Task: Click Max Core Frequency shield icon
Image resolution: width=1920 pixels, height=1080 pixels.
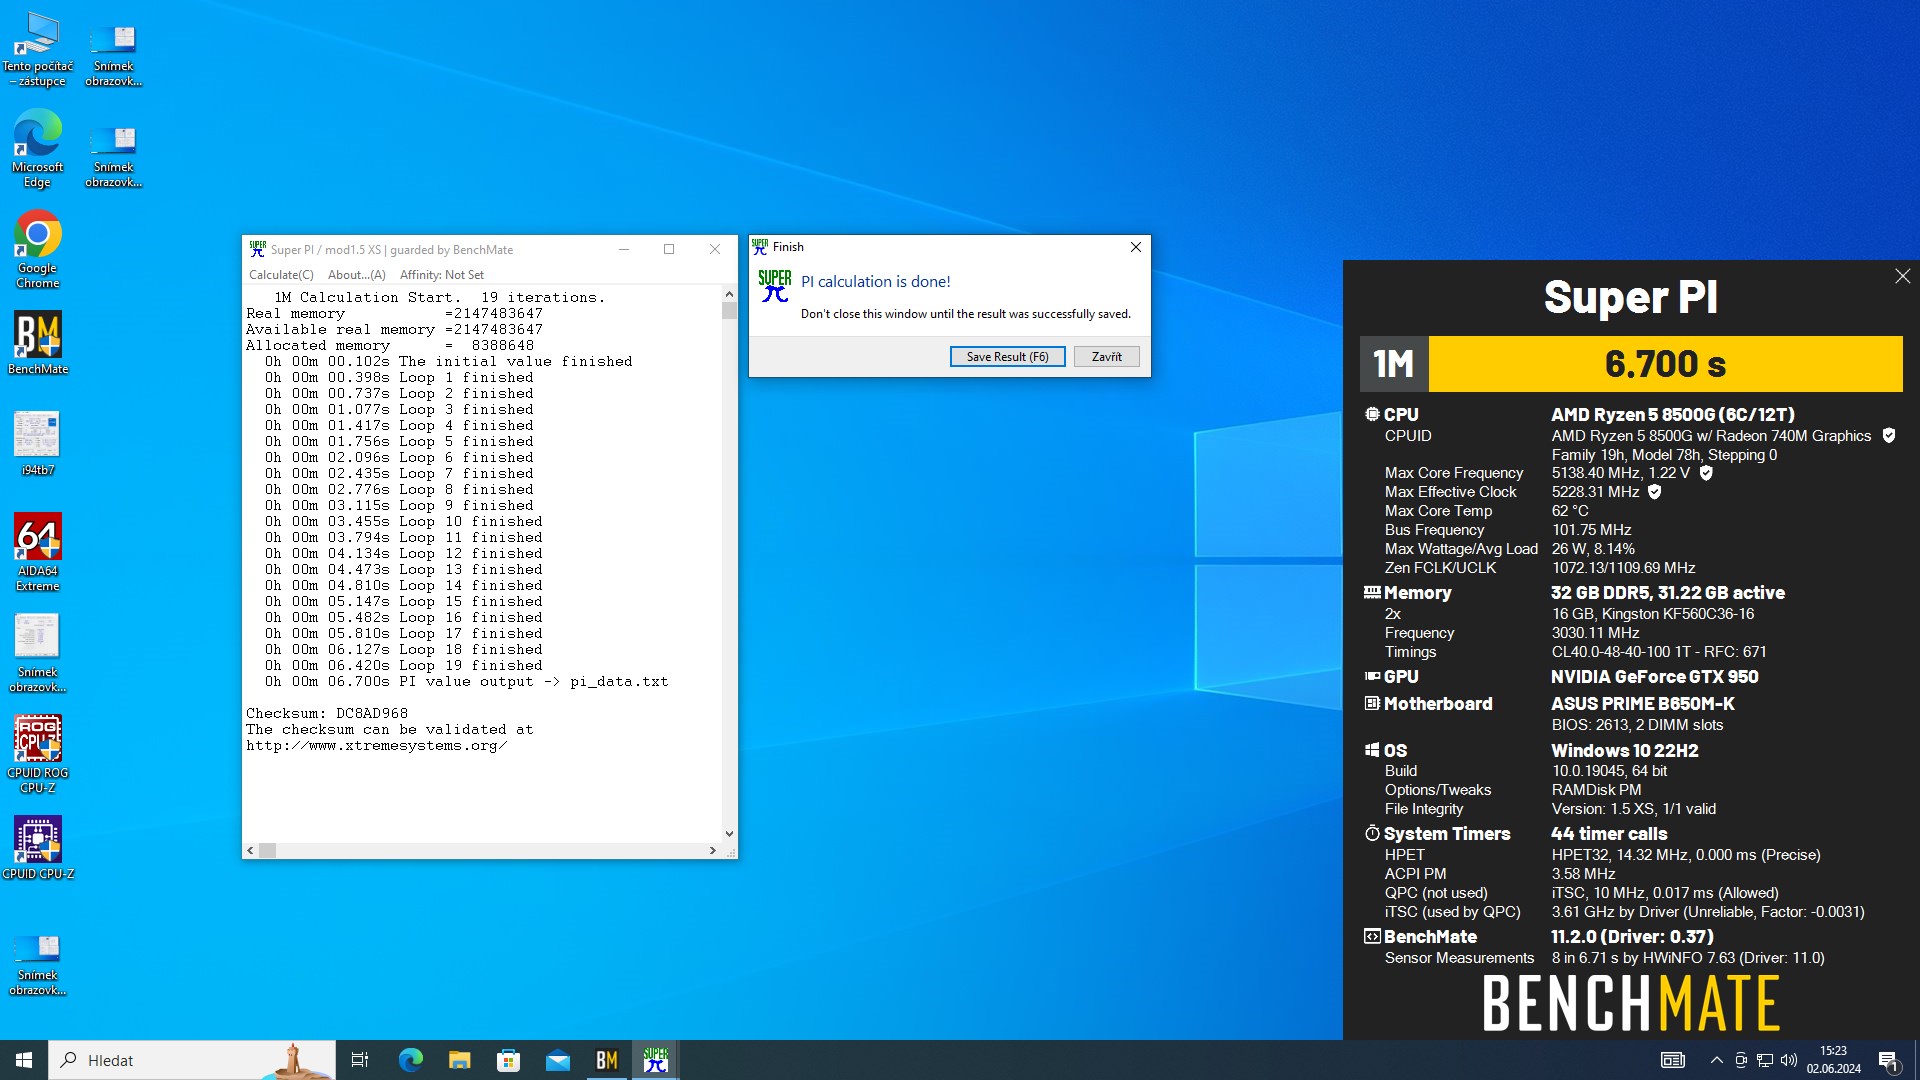Action: point(1706,473)
